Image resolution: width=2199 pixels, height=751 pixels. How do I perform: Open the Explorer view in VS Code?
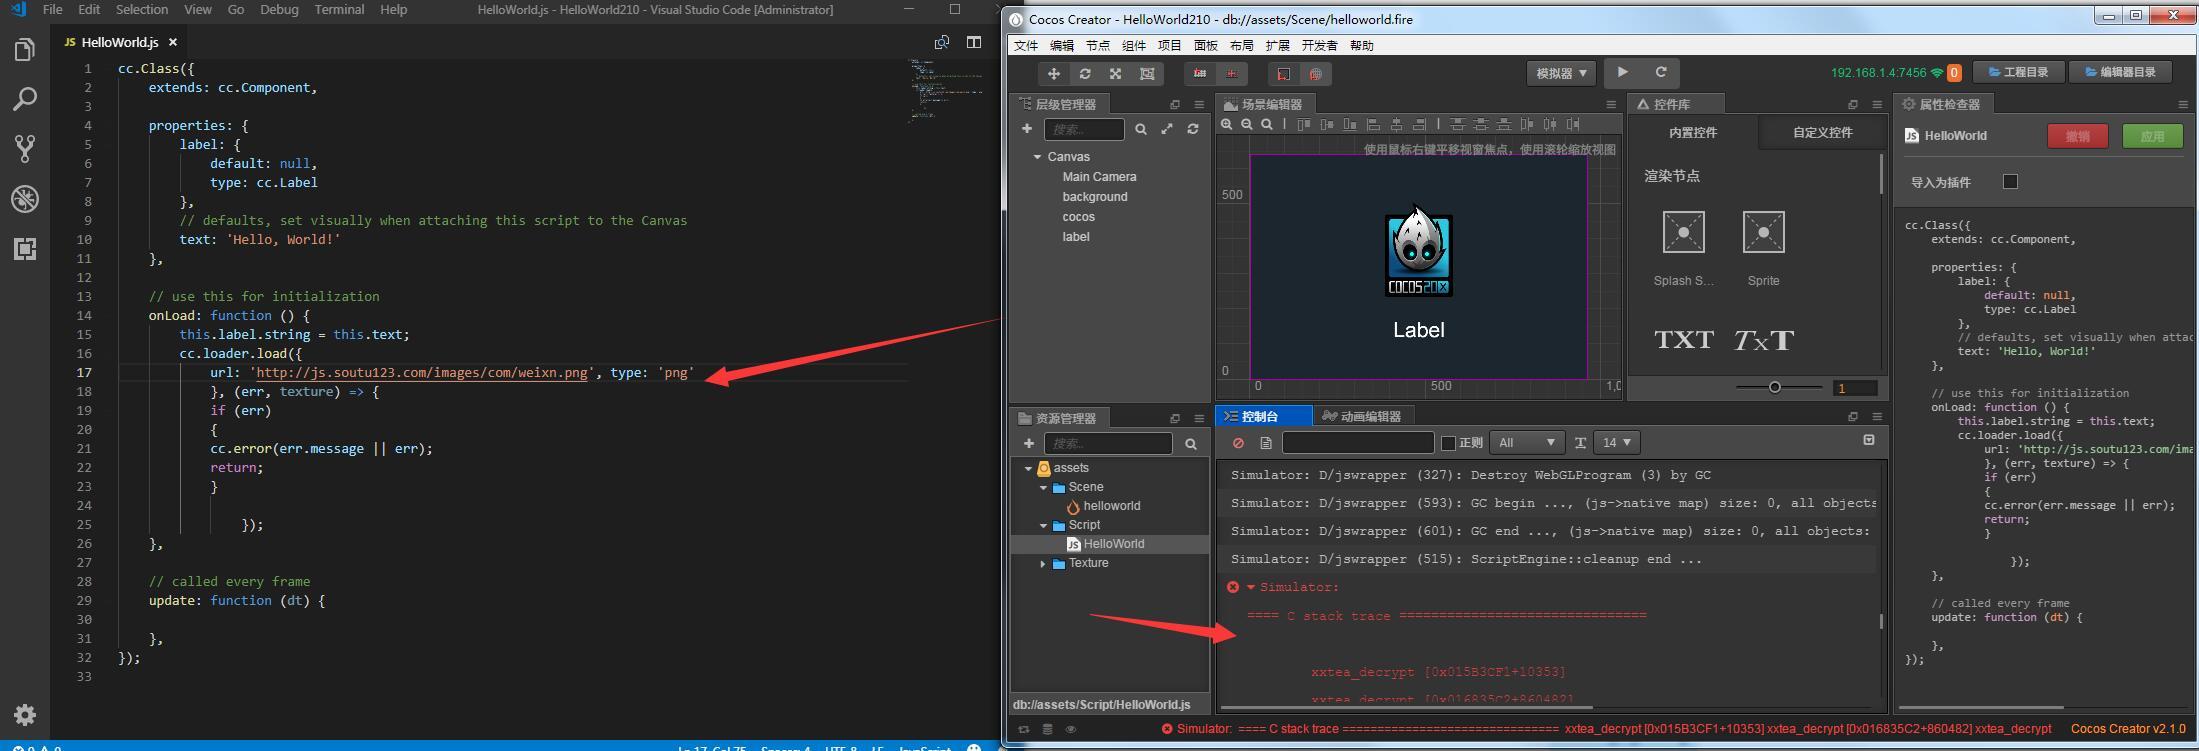[x=25, y=50]
